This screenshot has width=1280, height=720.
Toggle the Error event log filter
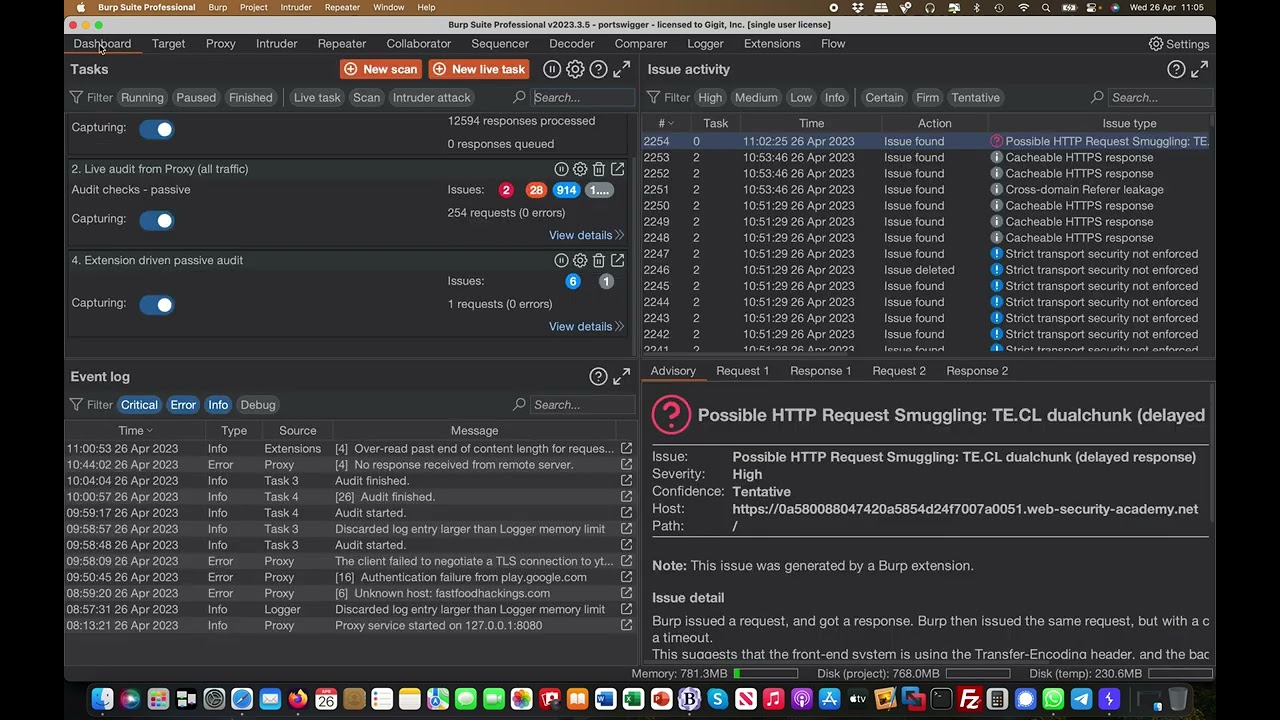pyautogui.click(x=183, y=405)
